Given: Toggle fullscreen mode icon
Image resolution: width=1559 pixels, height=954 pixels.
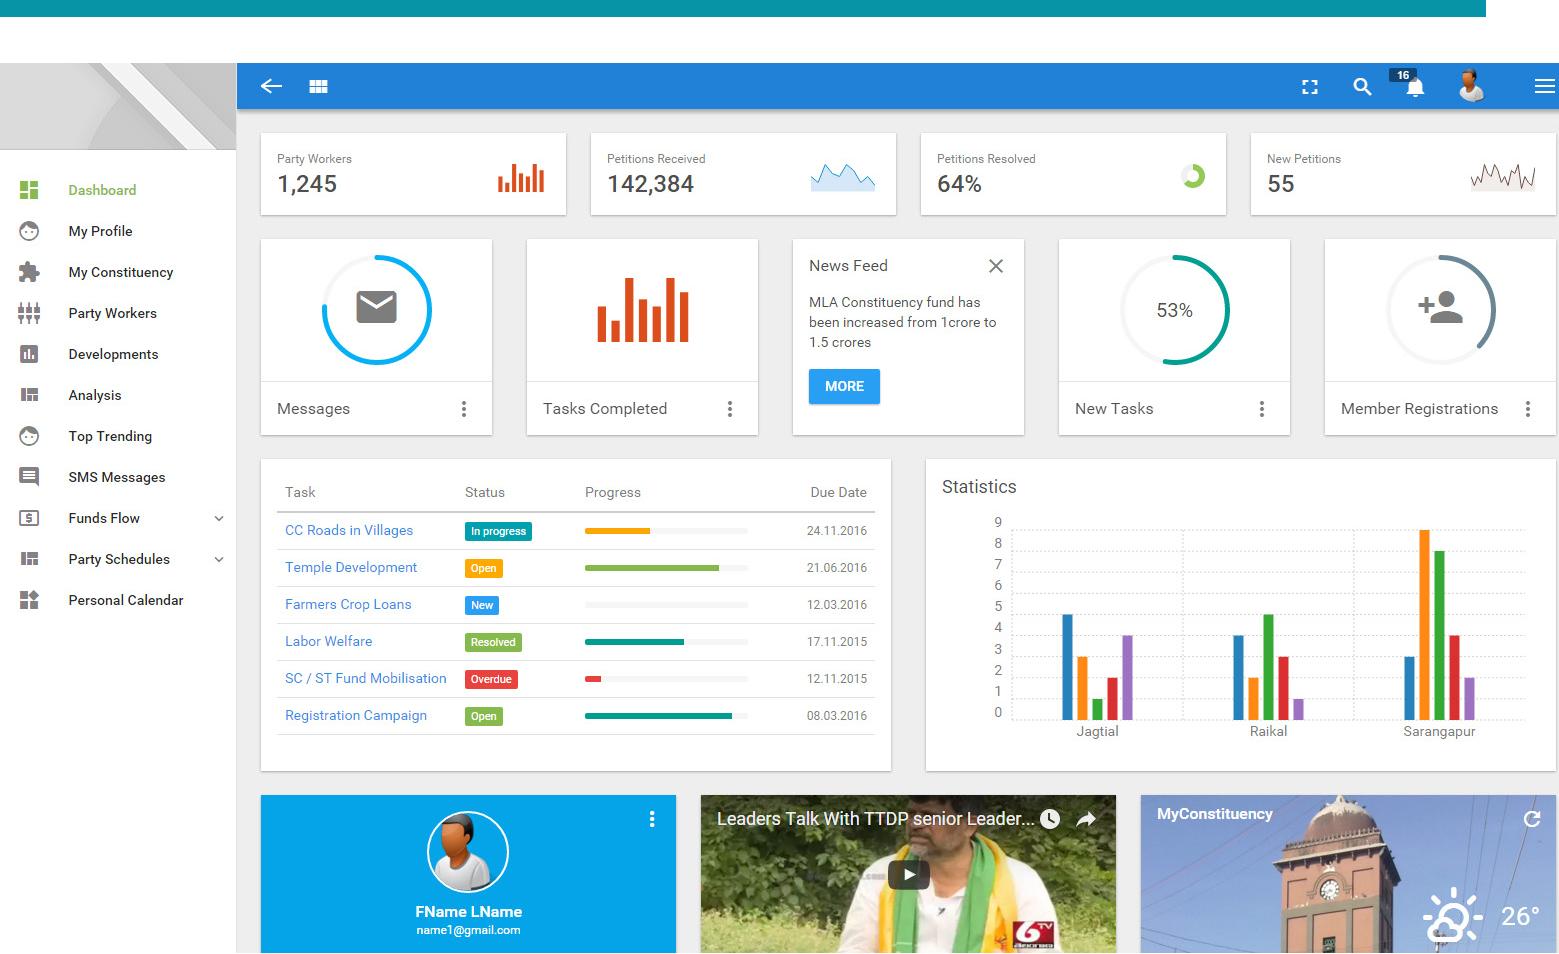Looking at the screenshot, I should pyautogui.click(x=1309, y=87).
